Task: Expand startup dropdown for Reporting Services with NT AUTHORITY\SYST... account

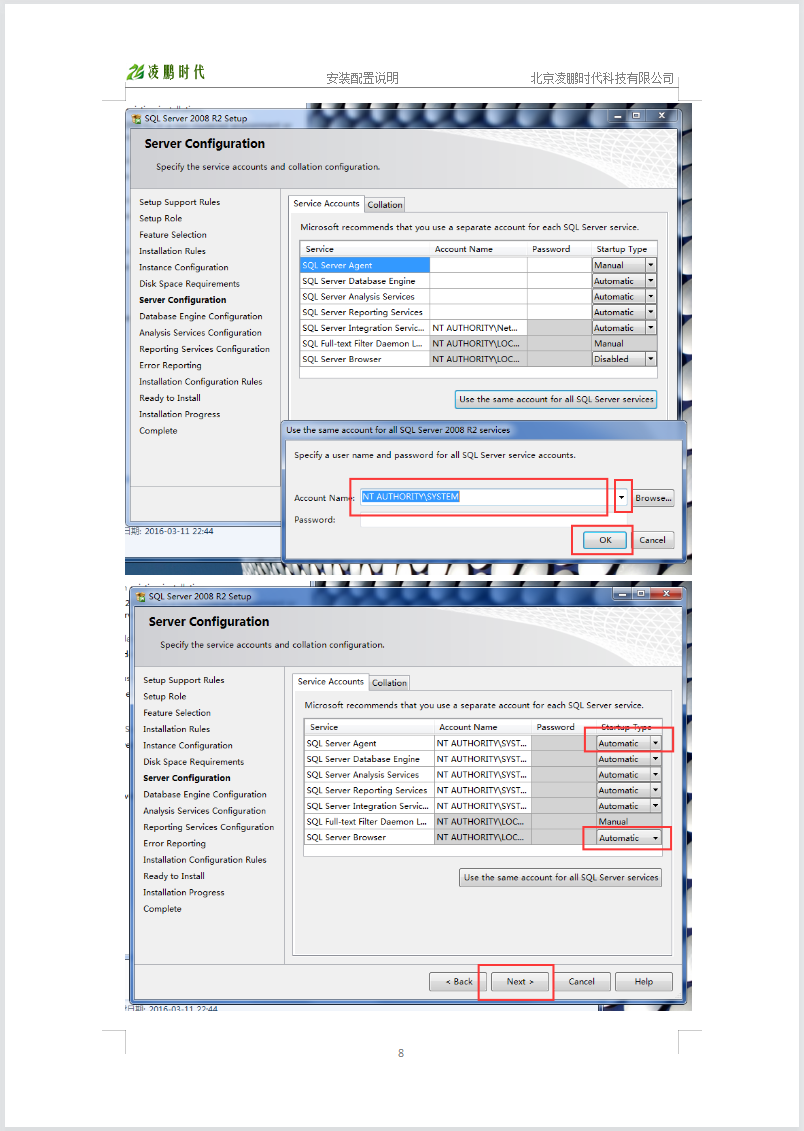Action: (x=655, y=791)
